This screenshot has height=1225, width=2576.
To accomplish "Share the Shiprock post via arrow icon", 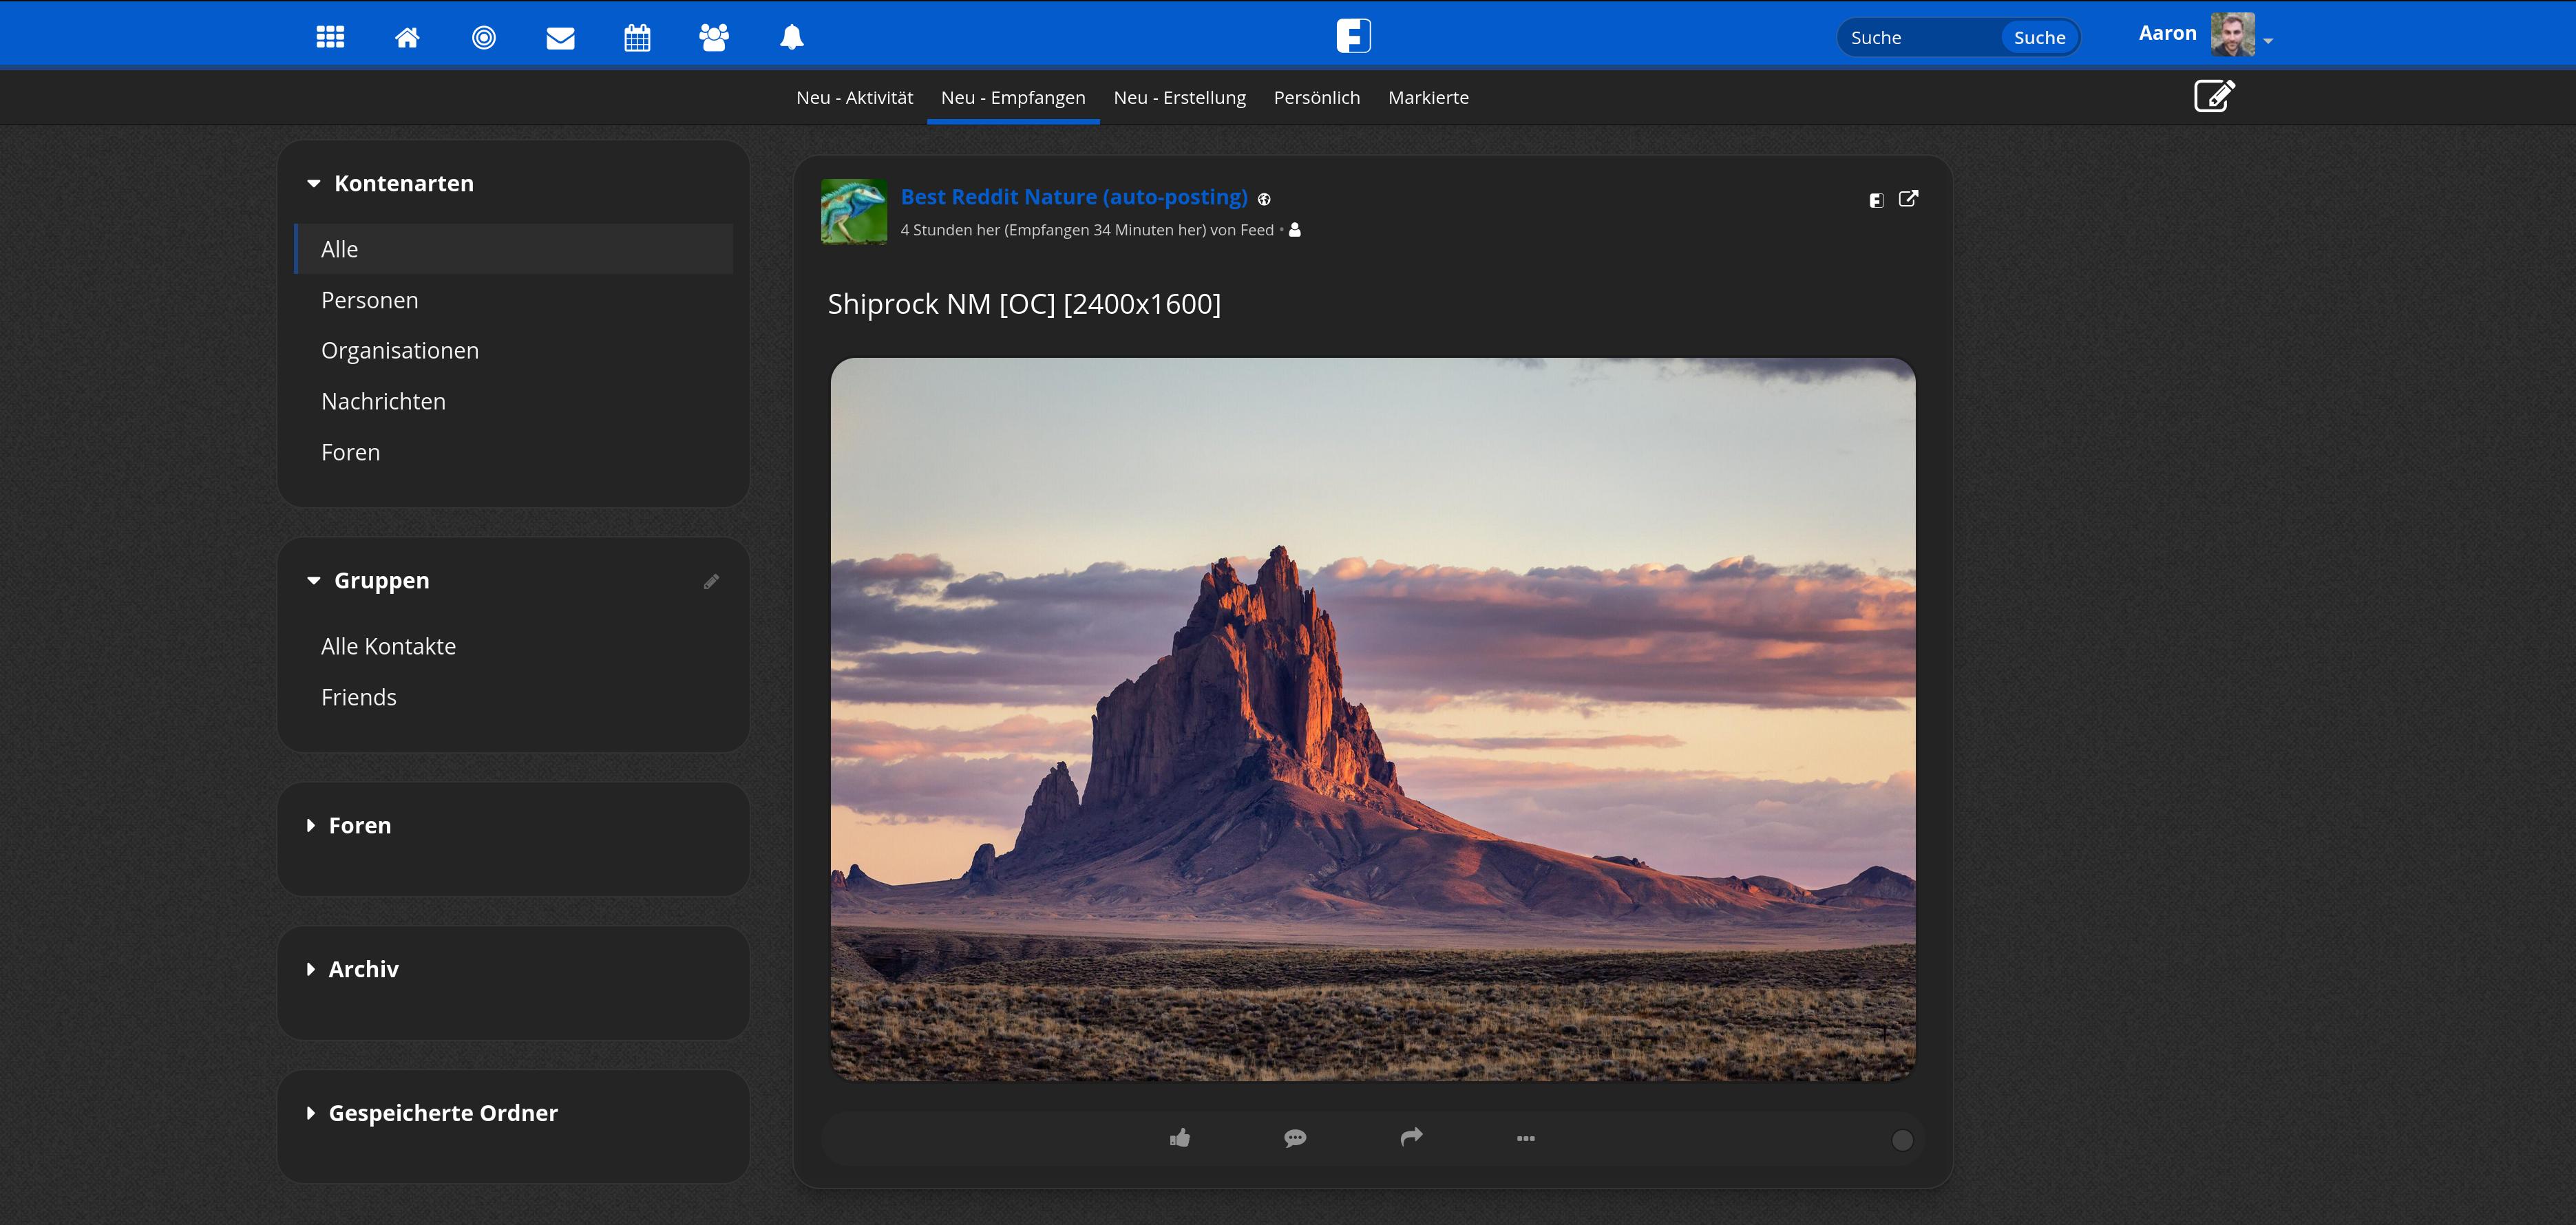I will 1411,1137.
